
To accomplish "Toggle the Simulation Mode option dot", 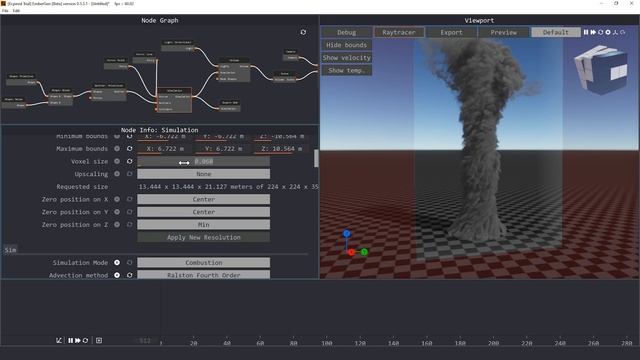I will click(x=117, y=262).
